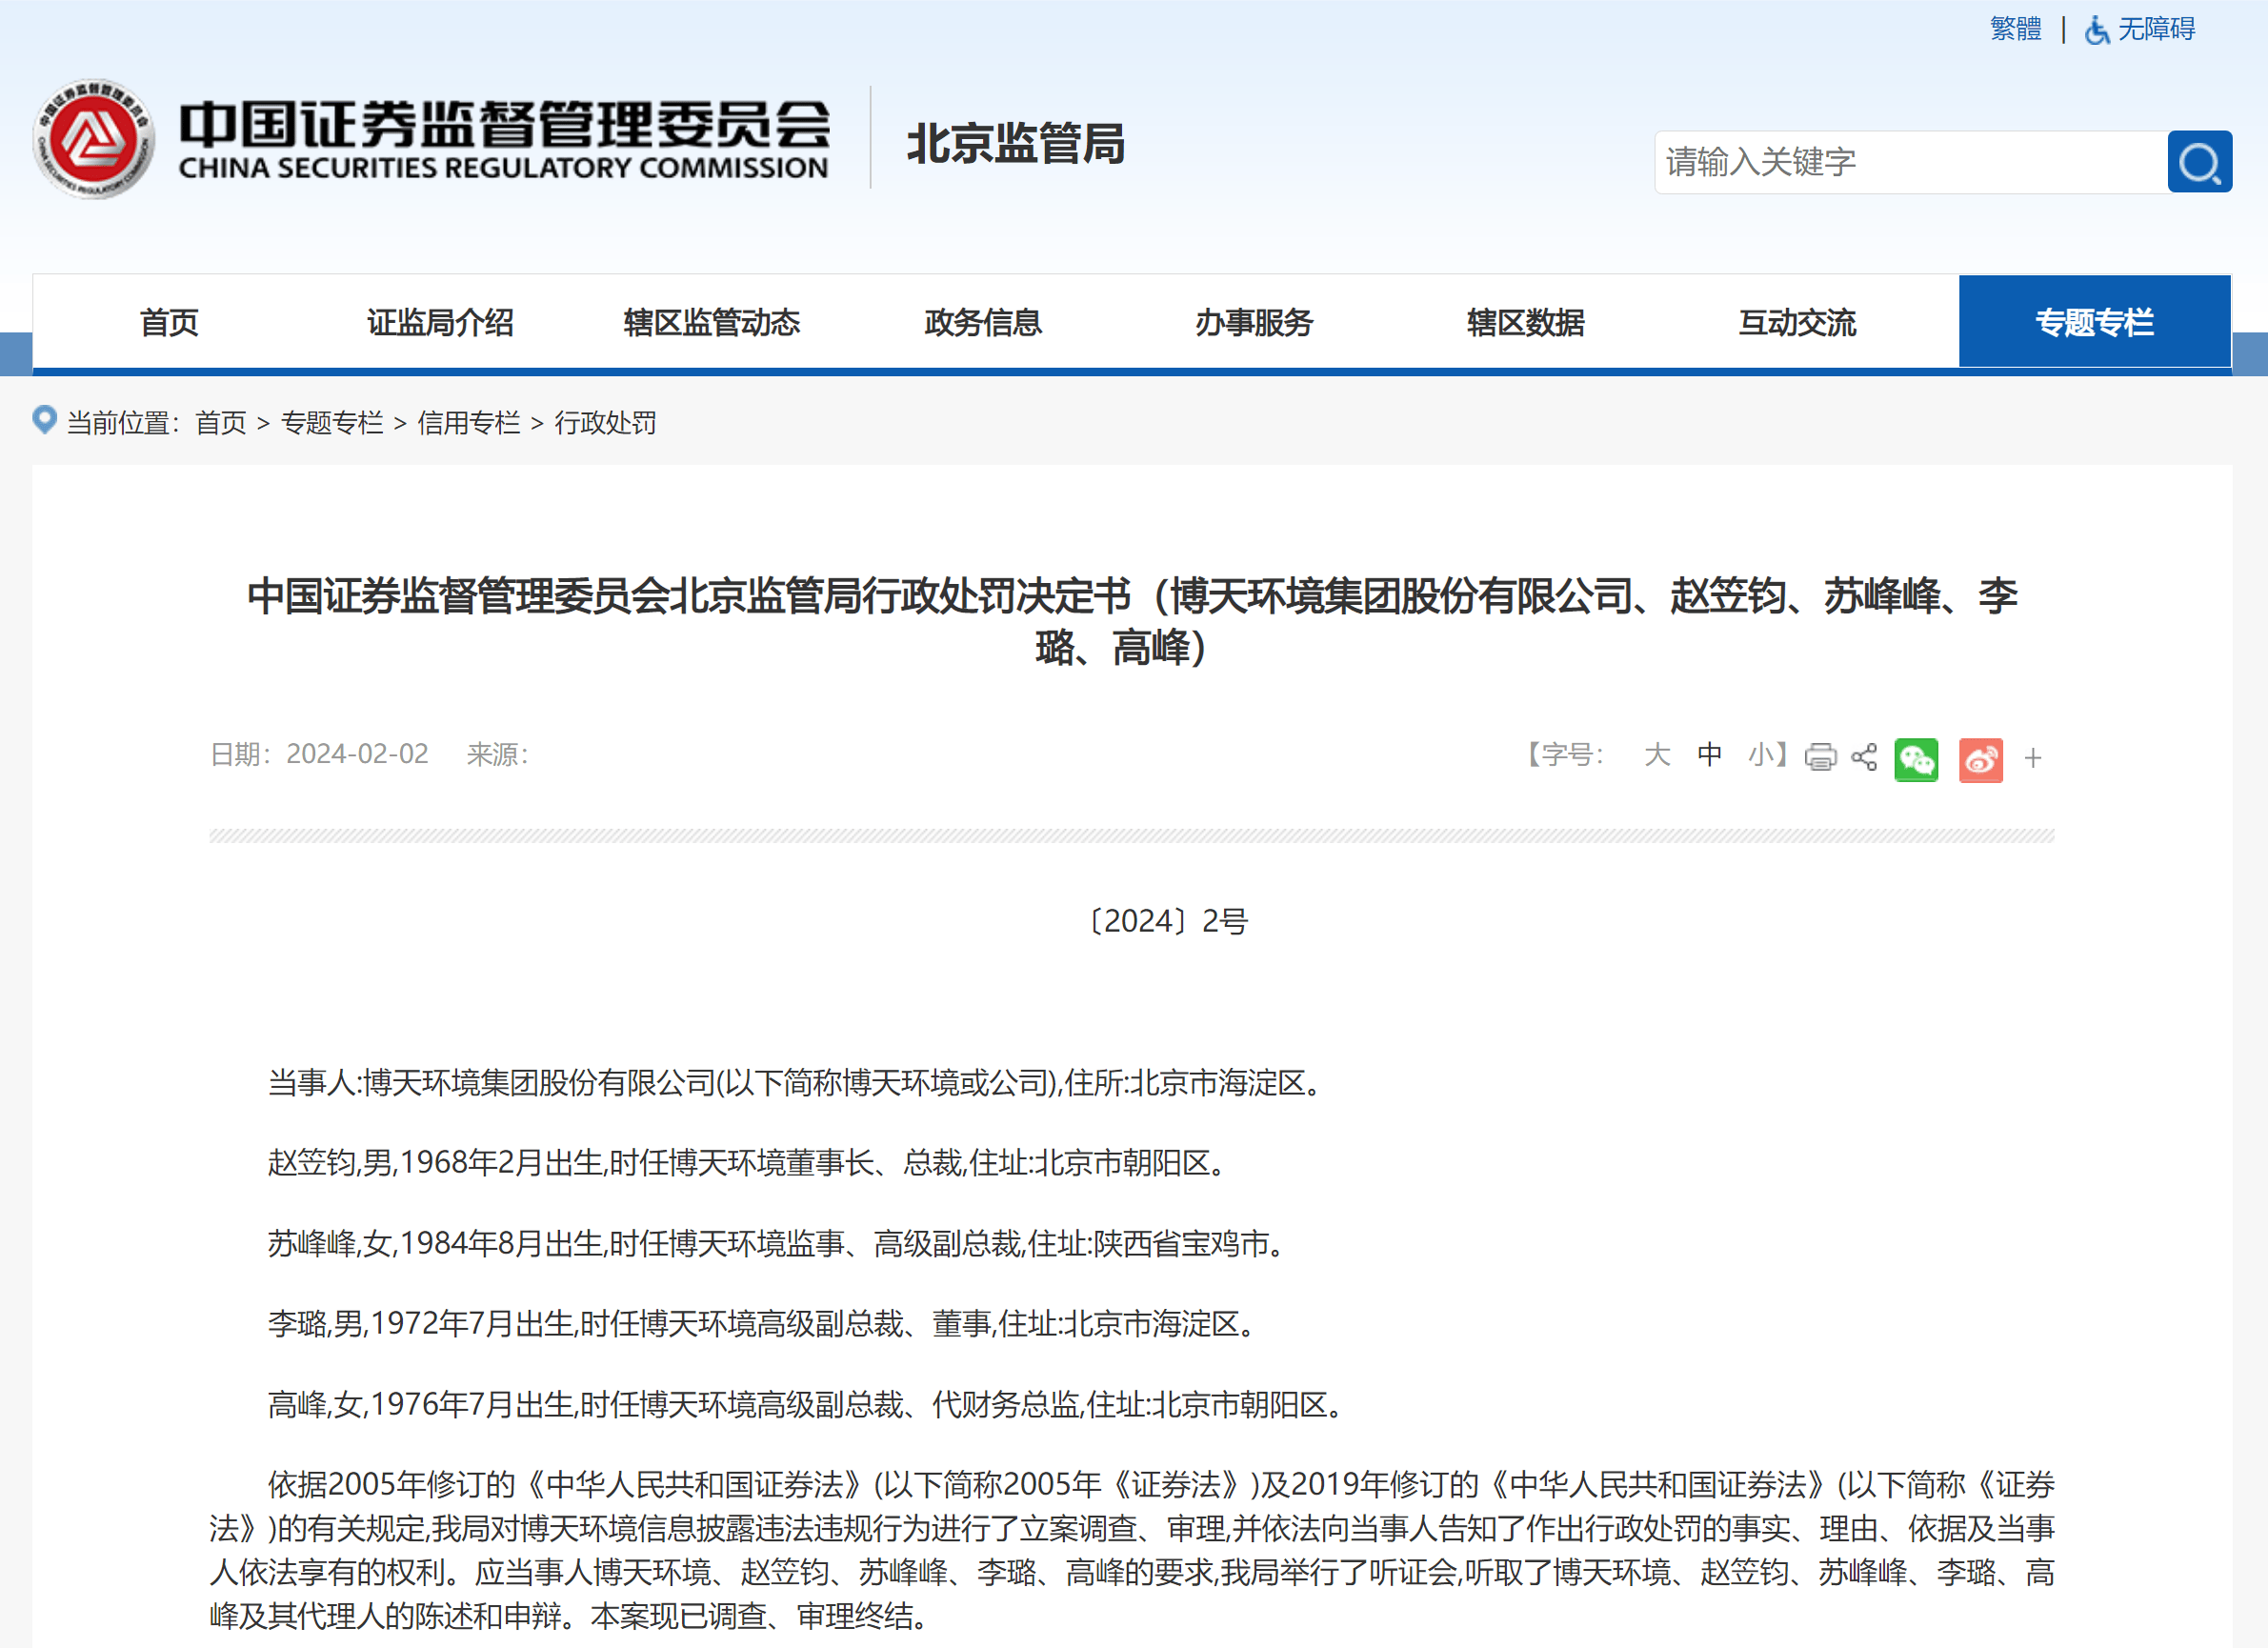Go to 专题专栏 in breadcrumb
This screenshot has height=1648, width=2268.
pyautogui.click(x=332, y=423)
